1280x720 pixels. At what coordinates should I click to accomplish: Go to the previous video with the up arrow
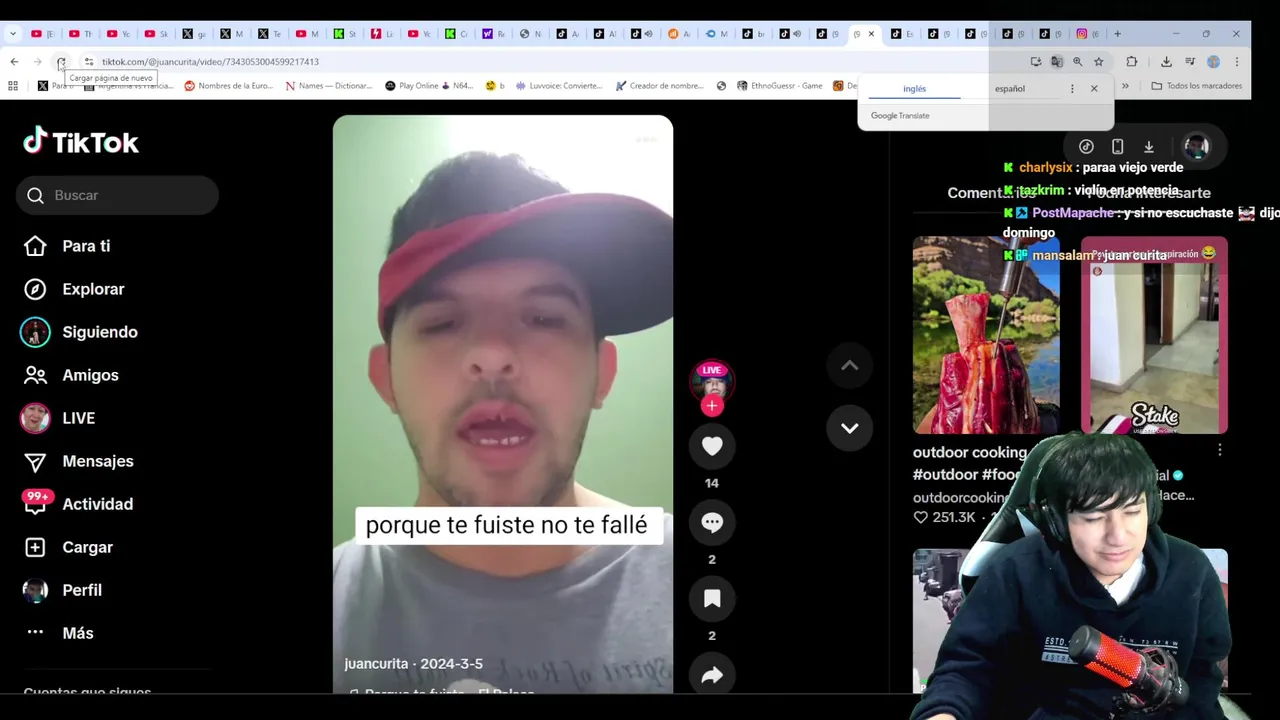tap(849, 366)
